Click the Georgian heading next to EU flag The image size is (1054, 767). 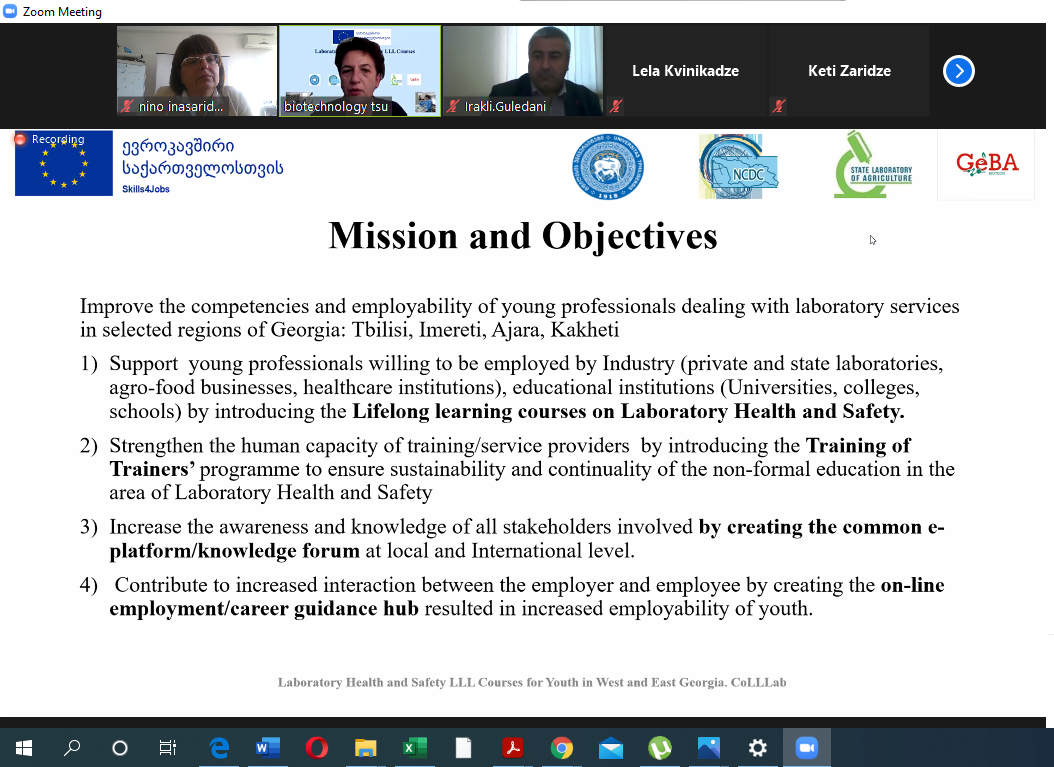tap(202, 157)
